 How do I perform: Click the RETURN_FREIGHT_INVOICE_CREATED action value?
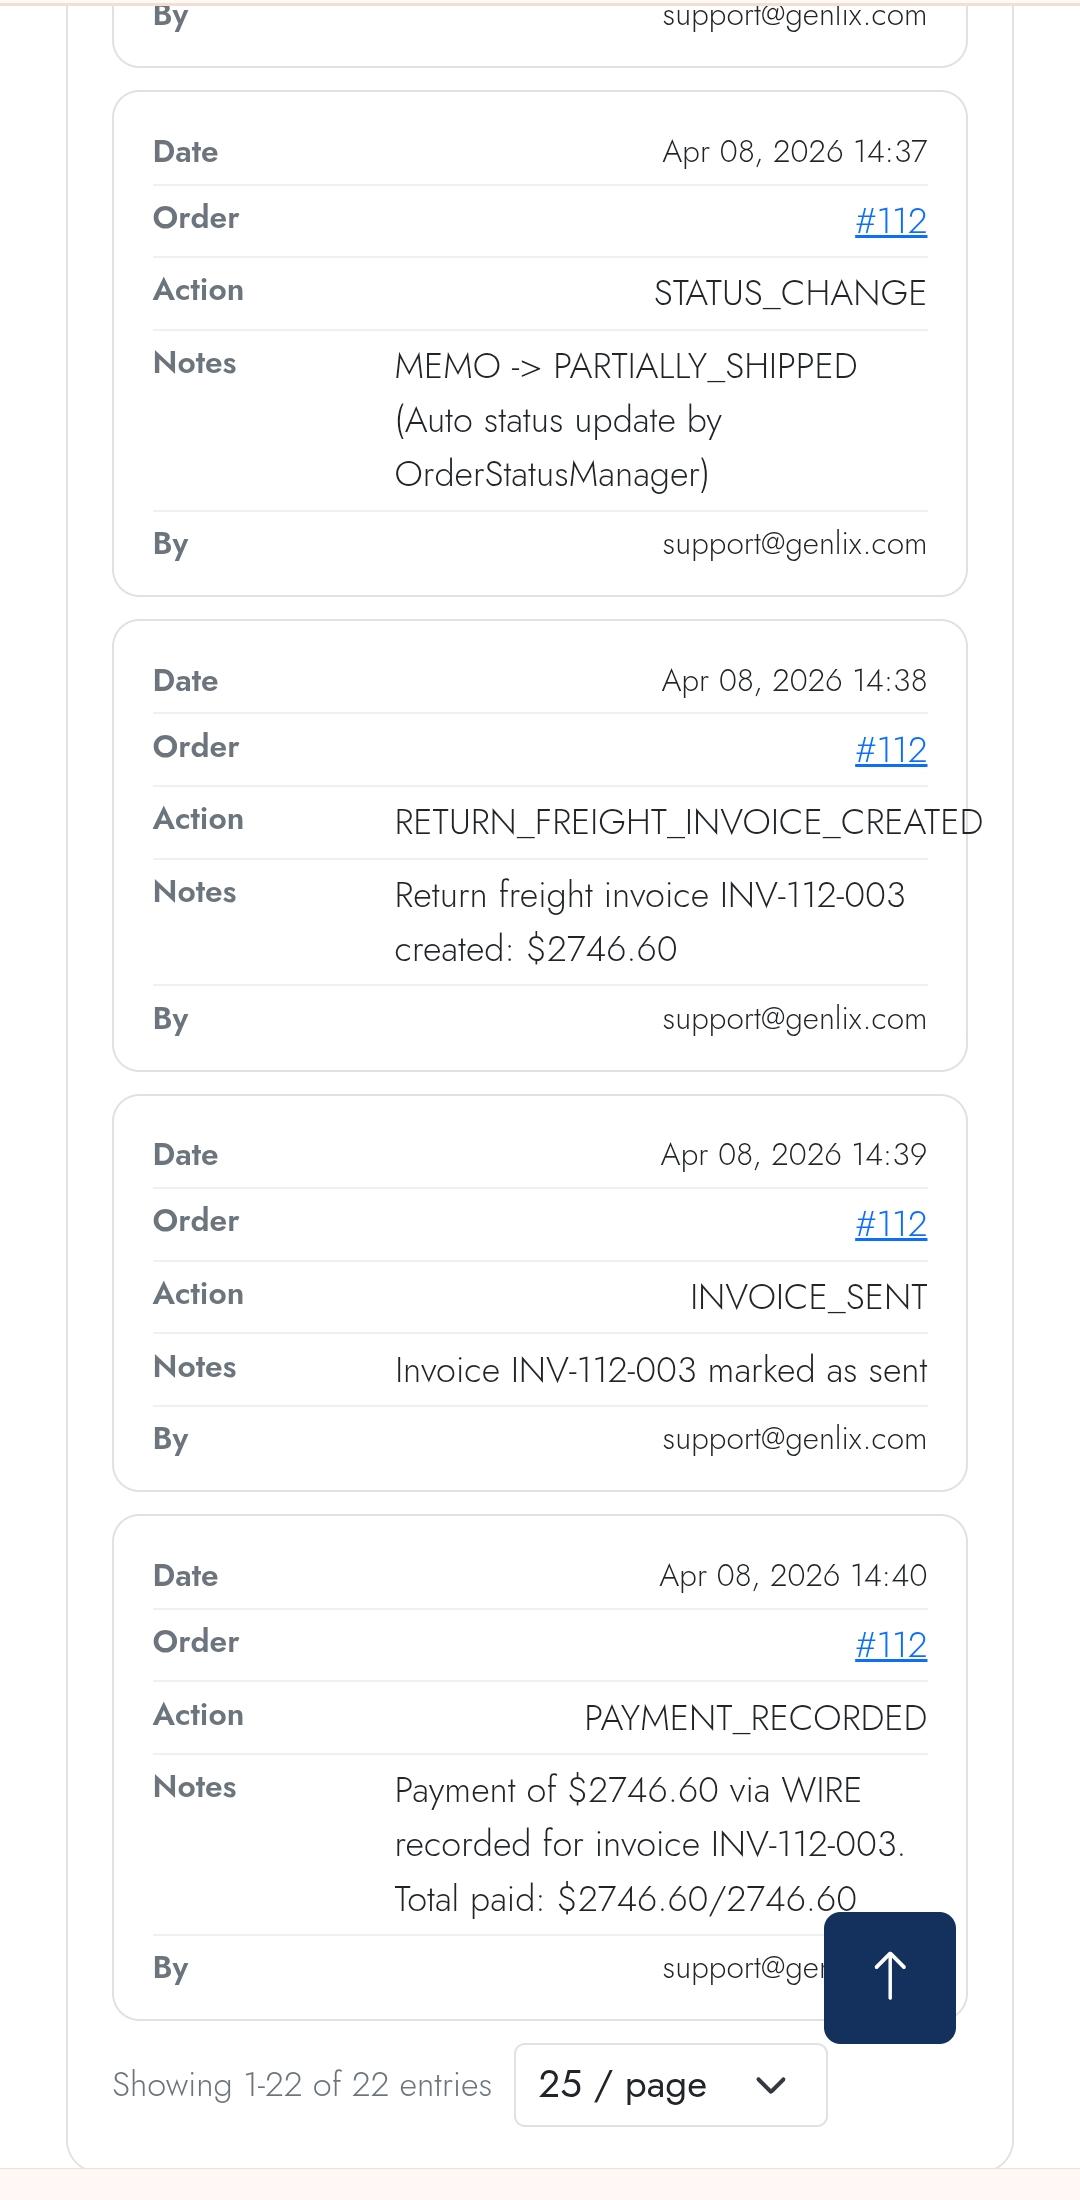[x=688, y=822]
